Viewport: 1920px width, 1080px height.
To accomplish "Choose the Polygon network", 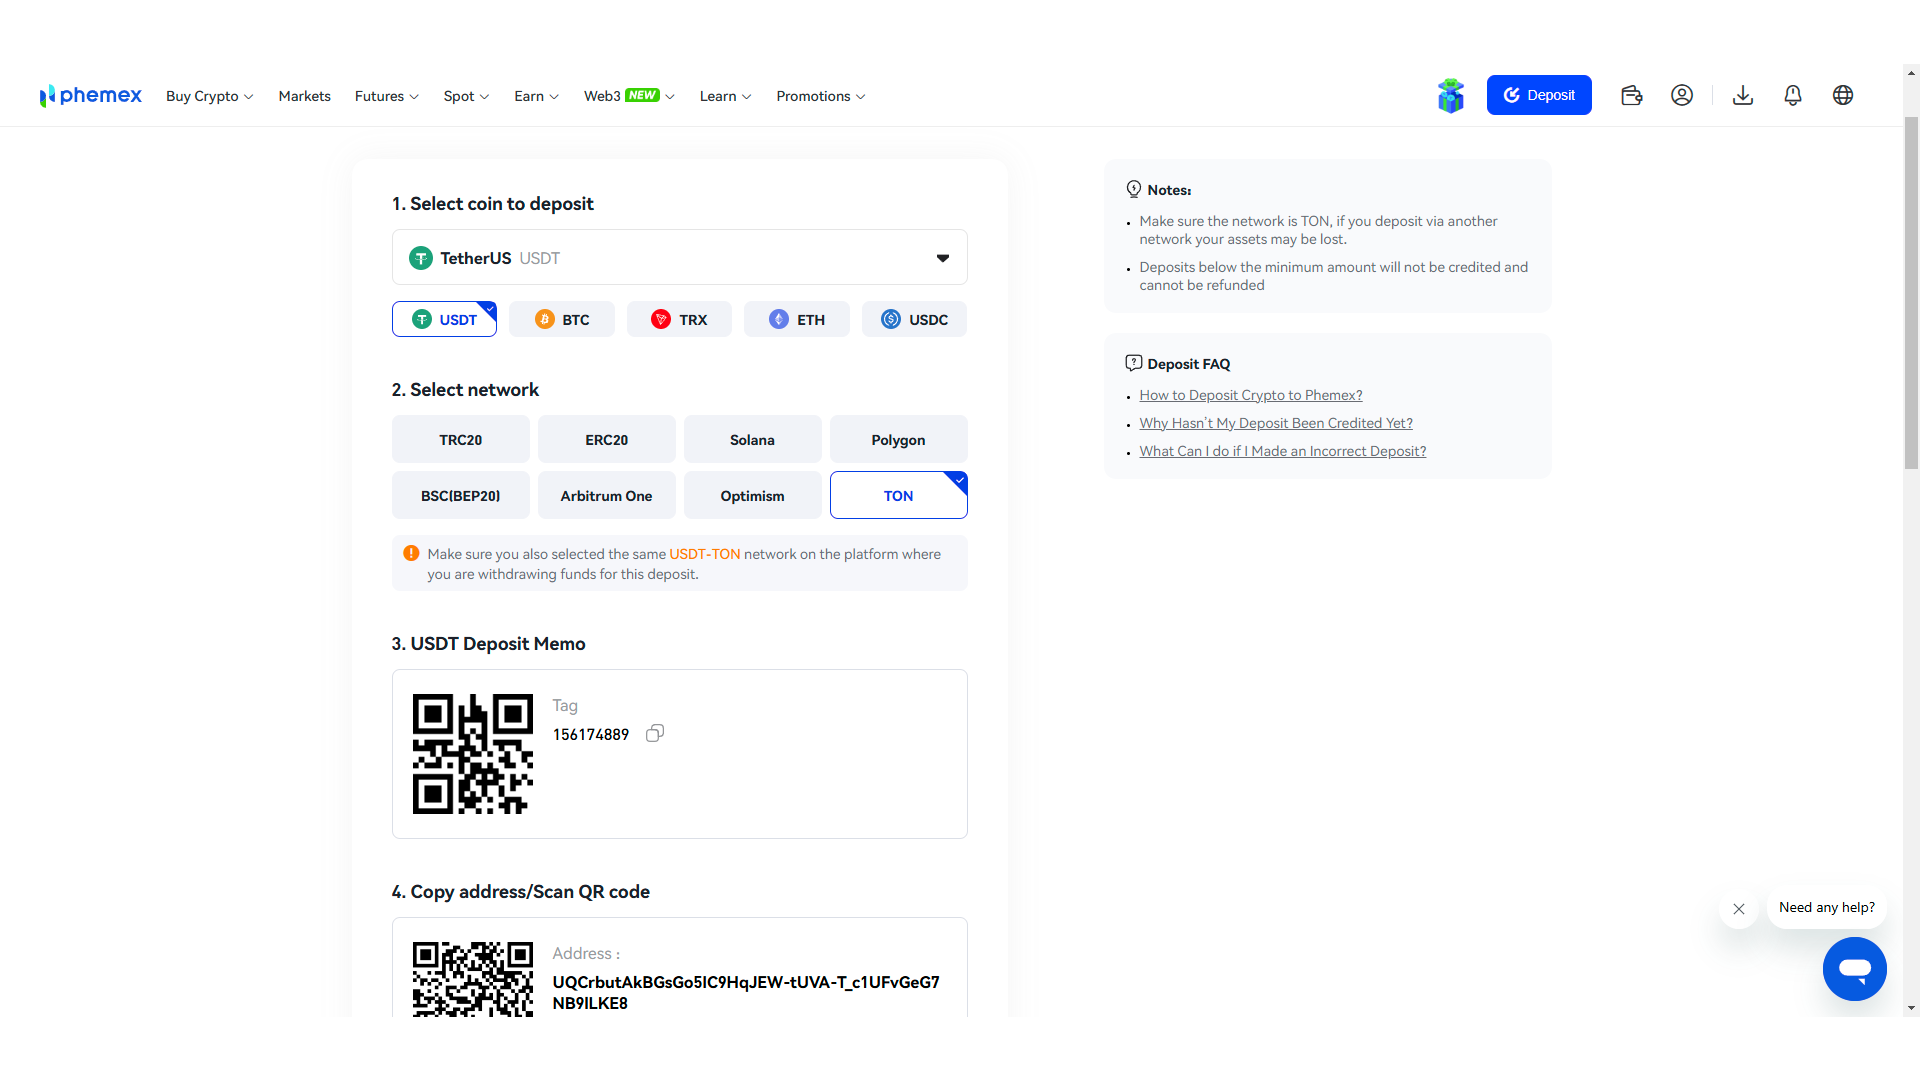I will tap(899, 439).
